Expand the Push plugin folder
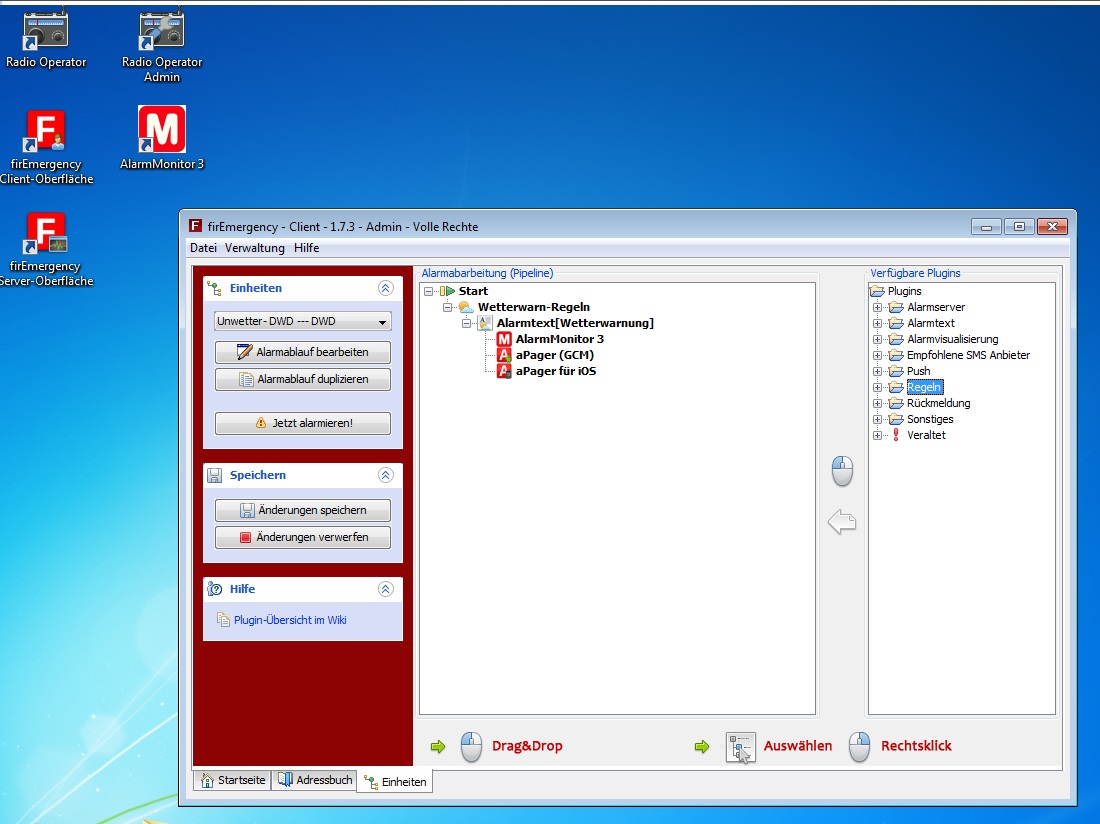The image size is (1100, 824). click(x=878, y=371)
